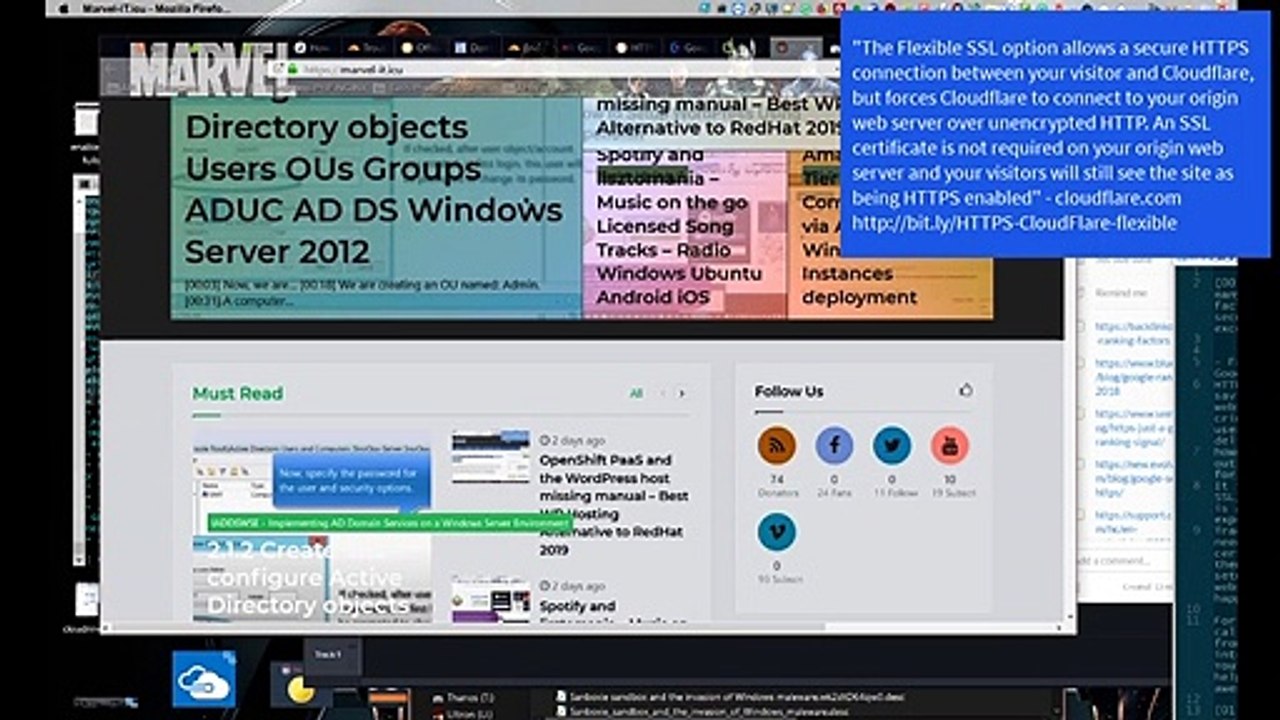Click the thumbs-up icon beside Follow Us
The height and width of the screenshot is (720, 1280).
coord(965,390)
